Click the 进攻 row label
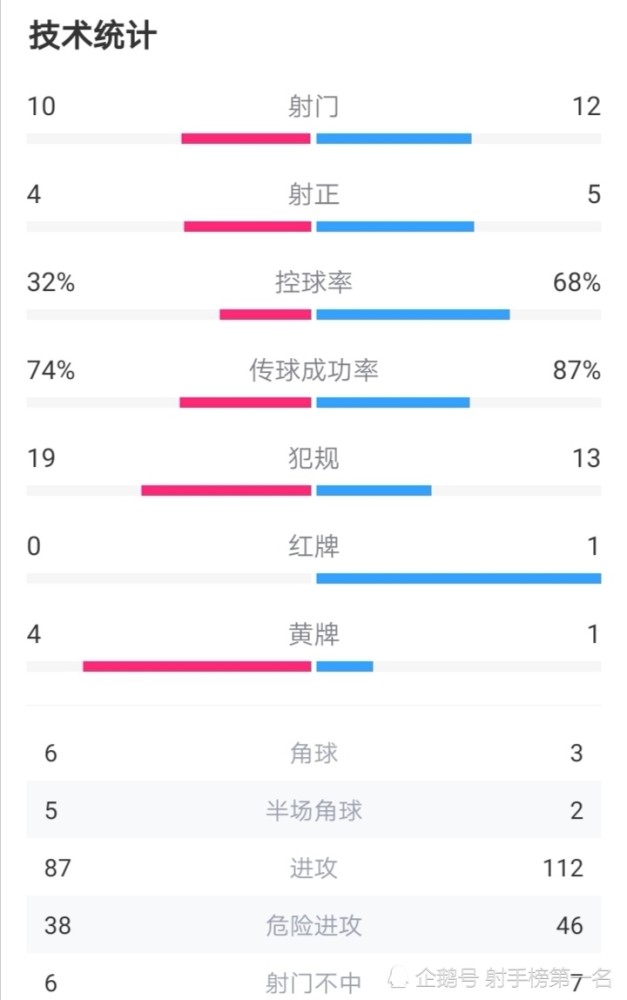This screenshot has height=1000, width=627. tap(313, 868)
